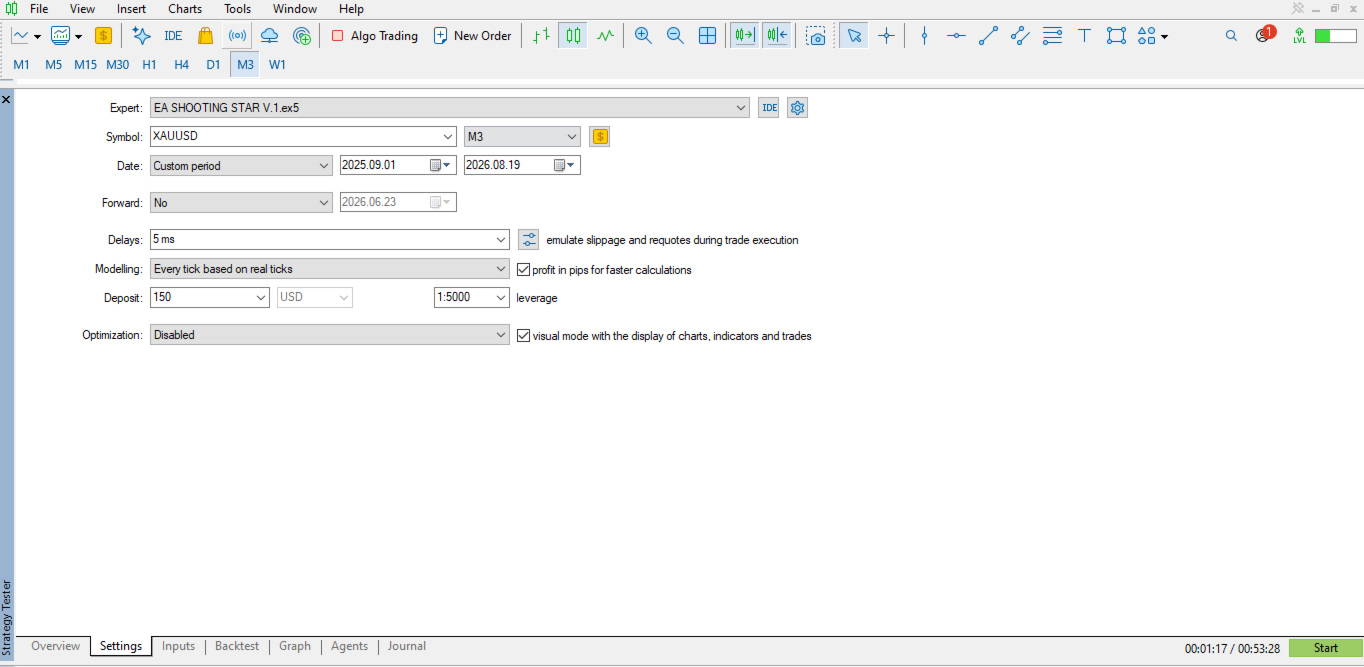Open the Tools menu
The image size is (1364, 667).
(x=238, y=9)
